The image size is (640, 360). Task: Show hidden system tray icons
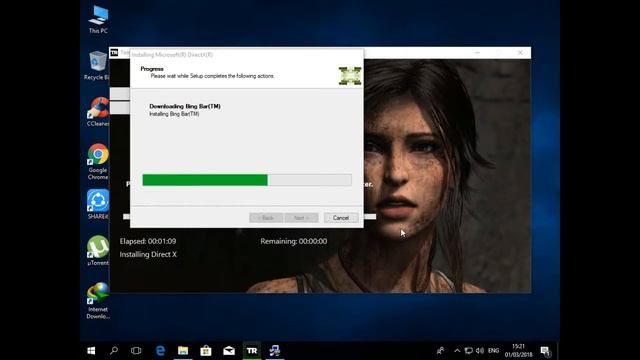click(457, 351)
